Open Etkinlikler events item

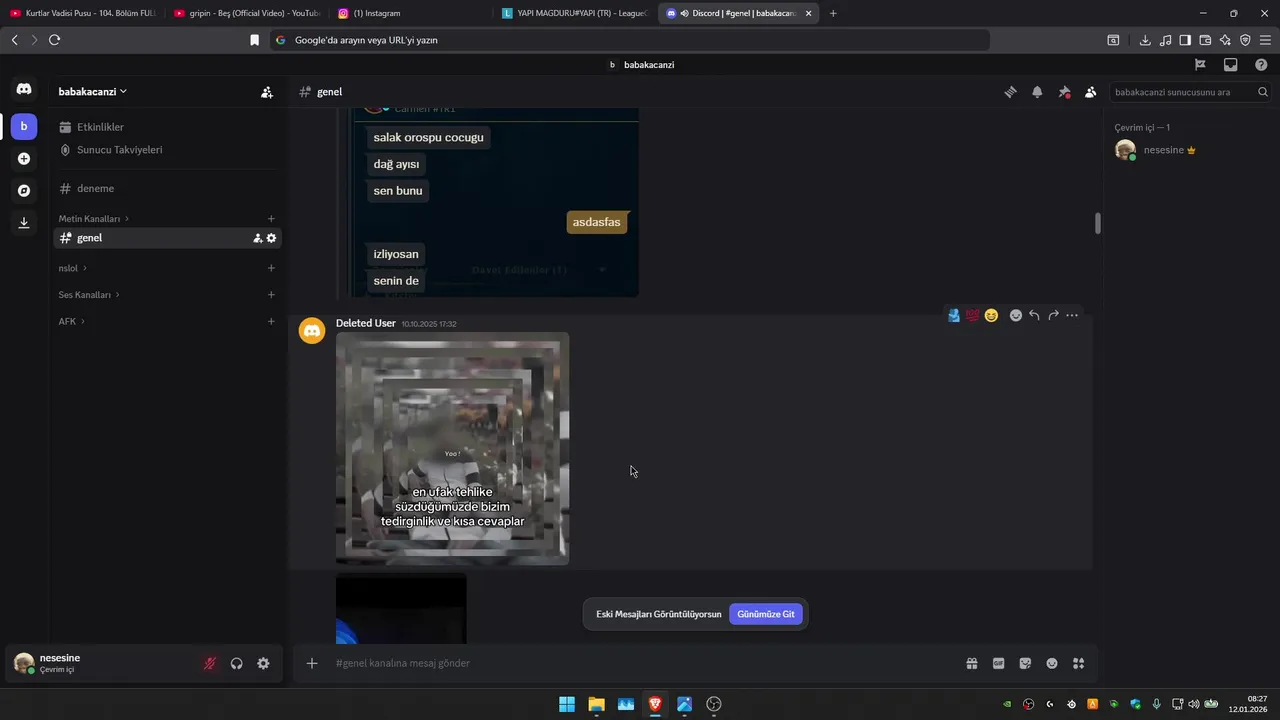(x=168, y=127)
